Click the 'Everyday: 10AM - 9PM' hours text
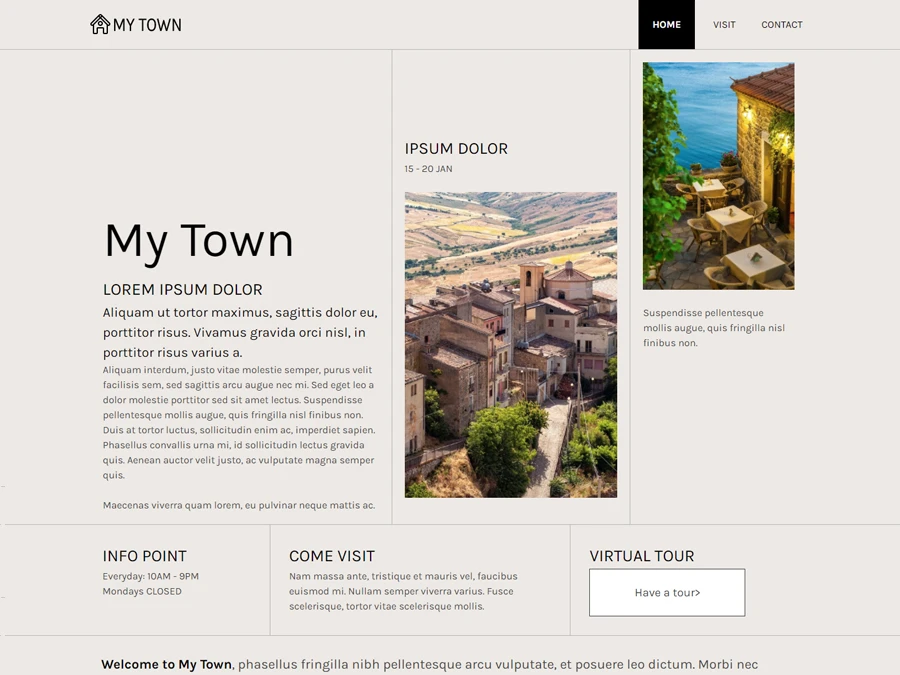Image resolution: width=900 pixels, height=675 pixels. (x=150, y=576)
